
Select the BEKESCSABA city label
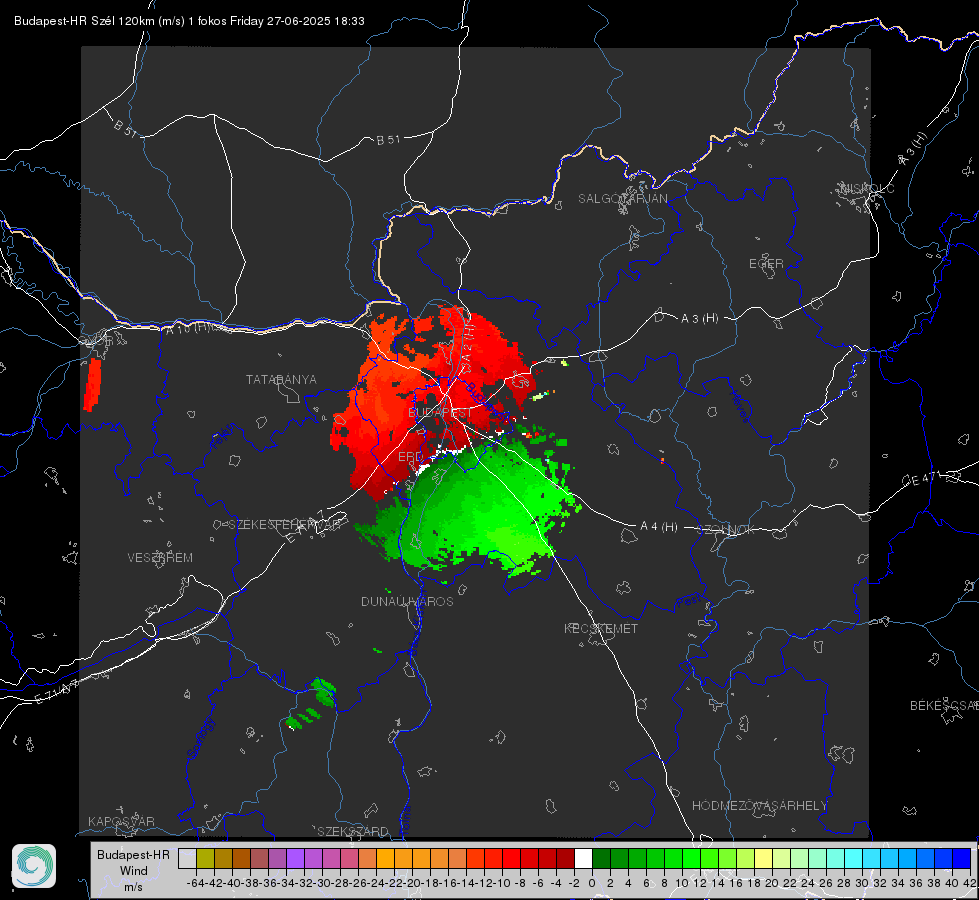click(944, 706)
